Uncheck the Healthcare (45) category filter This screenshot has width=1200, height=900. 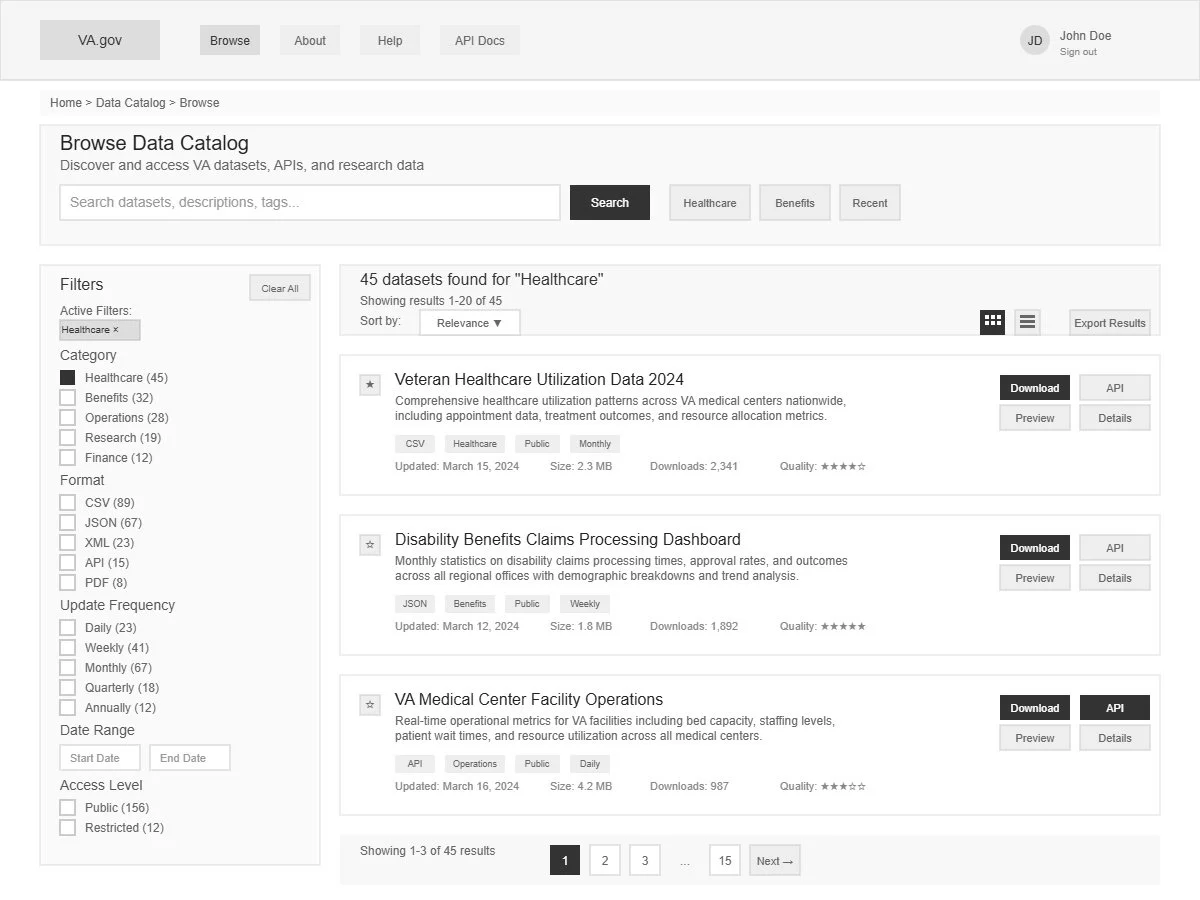tap(68, 378)
